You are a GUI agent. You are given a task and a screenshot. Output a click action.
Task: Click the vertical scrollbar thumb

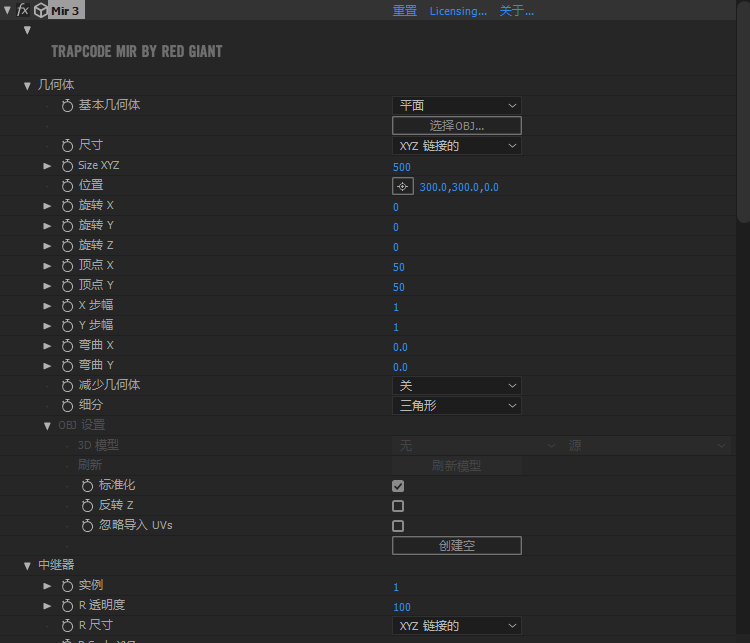point(743,111)
